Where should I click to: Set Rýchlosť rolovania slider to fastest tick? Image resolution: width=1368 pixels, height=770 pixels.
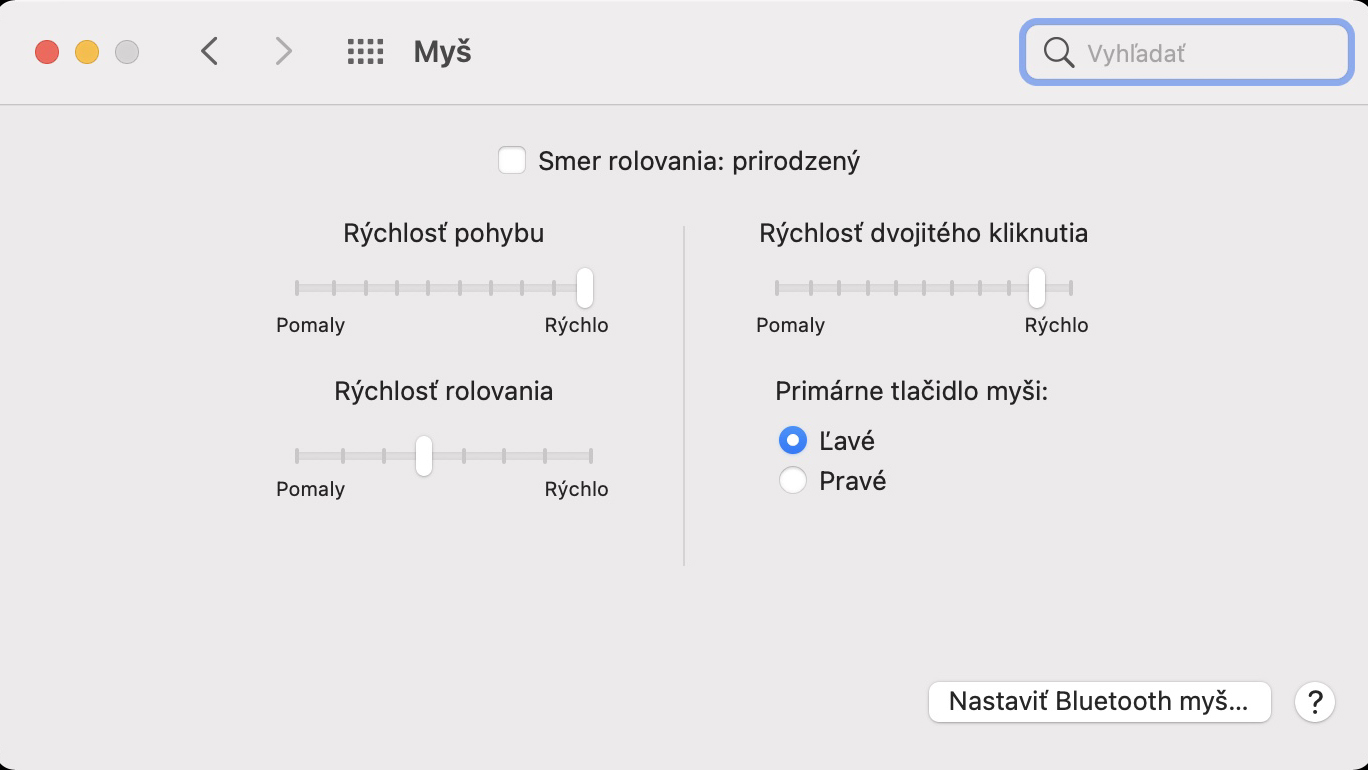pos(591,456)
